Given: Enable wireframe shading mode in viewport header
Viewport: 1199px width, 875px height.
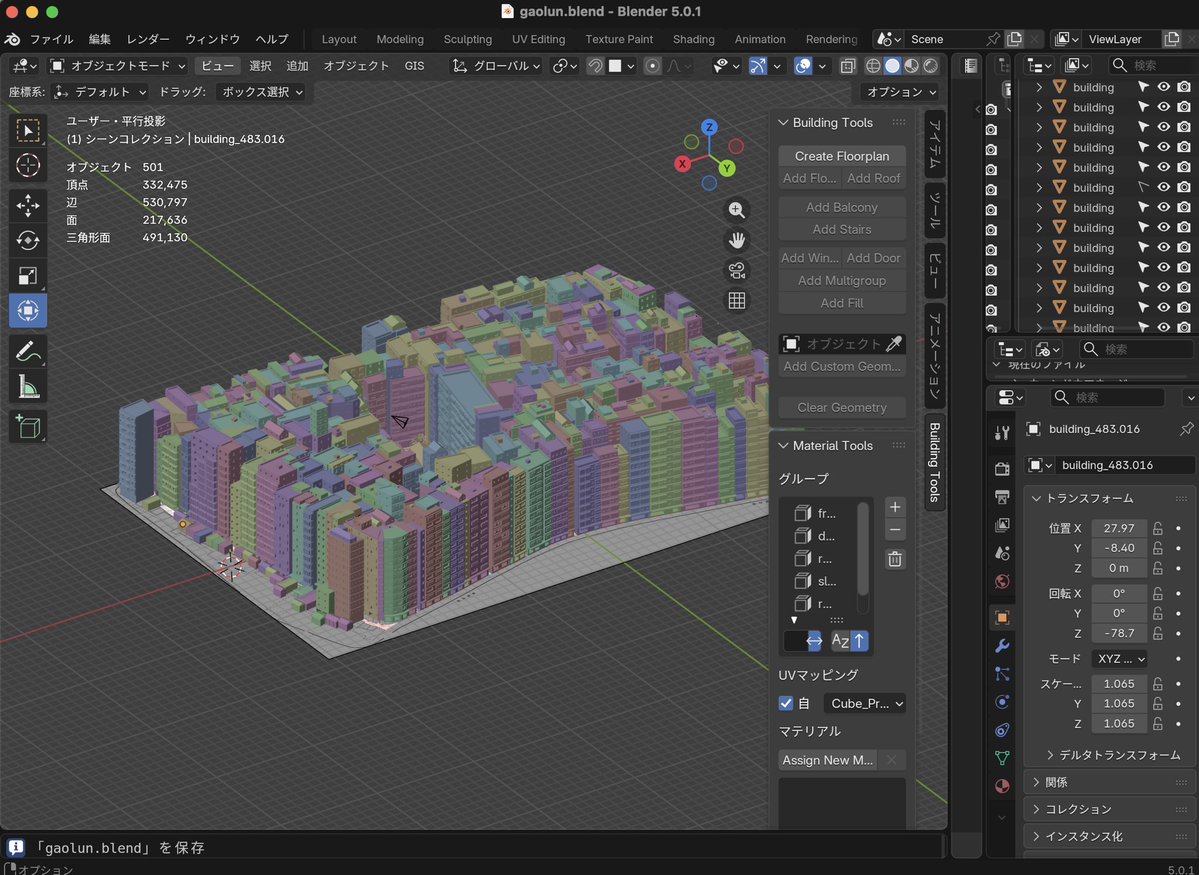Looking at the screenshot, I should pos(873,65).
